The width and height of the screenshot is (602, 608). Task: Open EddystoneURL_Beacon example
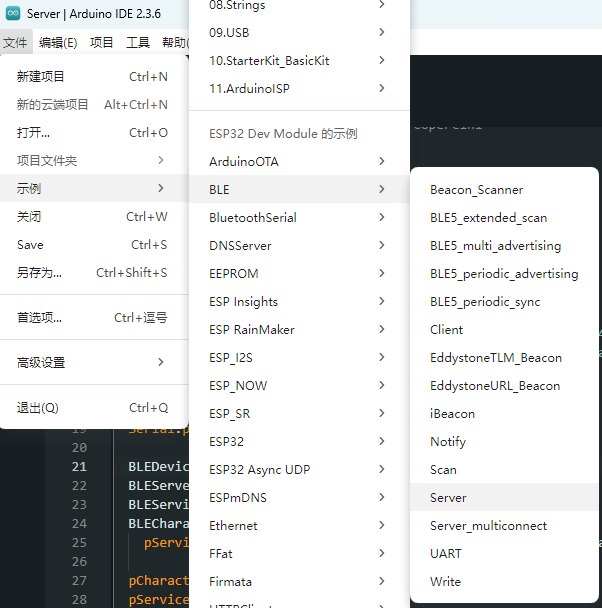[504, 385]
